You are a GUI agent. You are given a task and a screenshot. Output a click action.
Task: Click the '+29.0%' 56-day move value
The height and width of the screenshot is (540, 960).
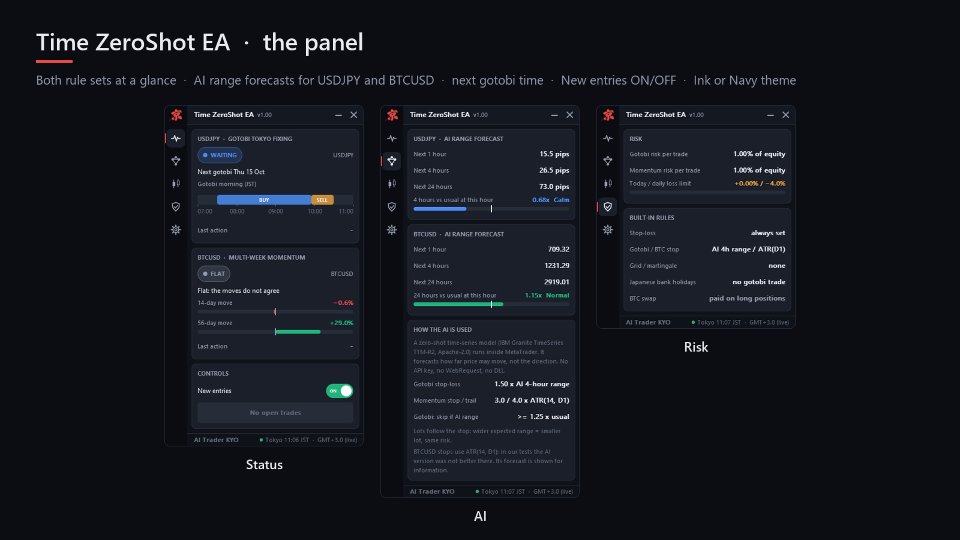tap(342, 323)
